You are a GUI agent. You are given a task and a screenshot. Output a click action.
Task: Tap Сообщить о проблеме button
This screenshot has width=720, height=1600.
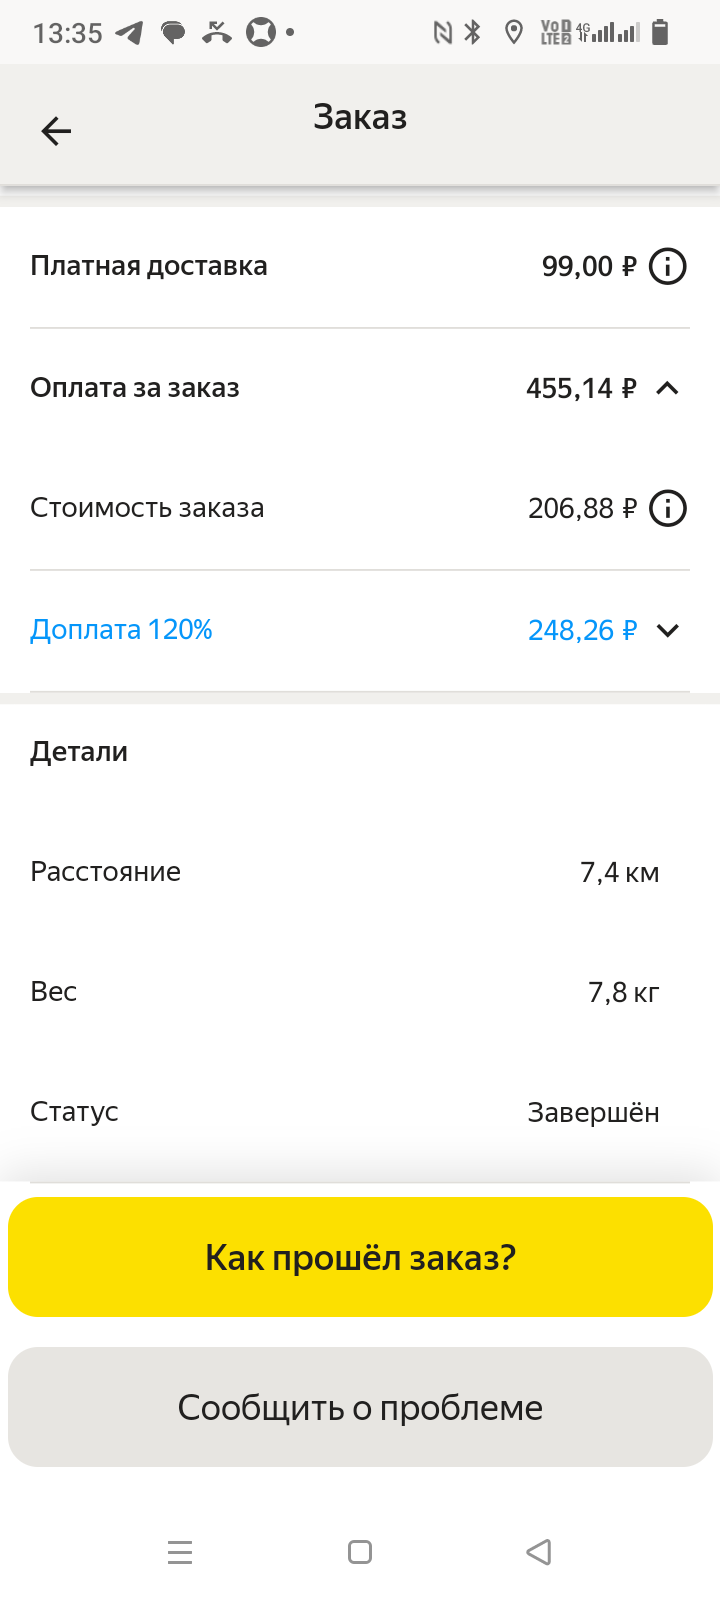(x=360, y=1407)
